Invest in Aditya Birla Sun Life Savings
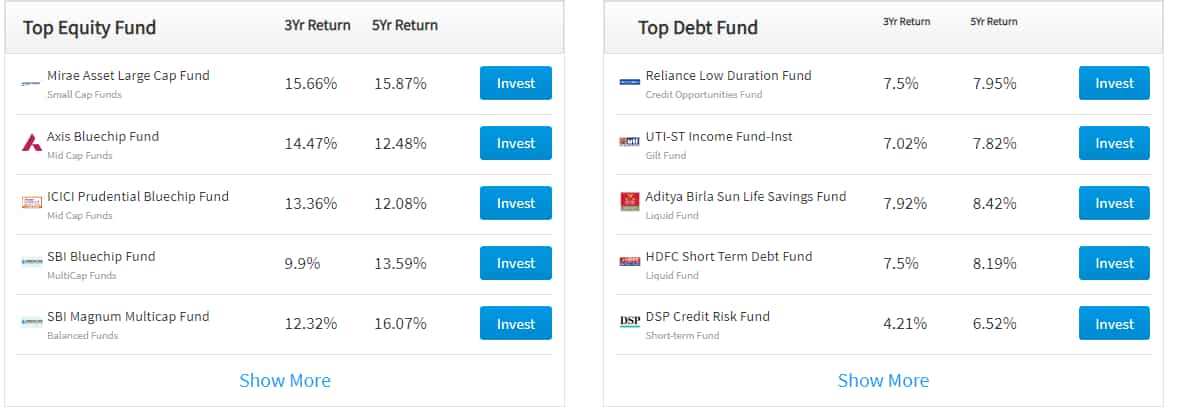The width and height of the screenshot is (1177, 416). (x=1114, y=203)
